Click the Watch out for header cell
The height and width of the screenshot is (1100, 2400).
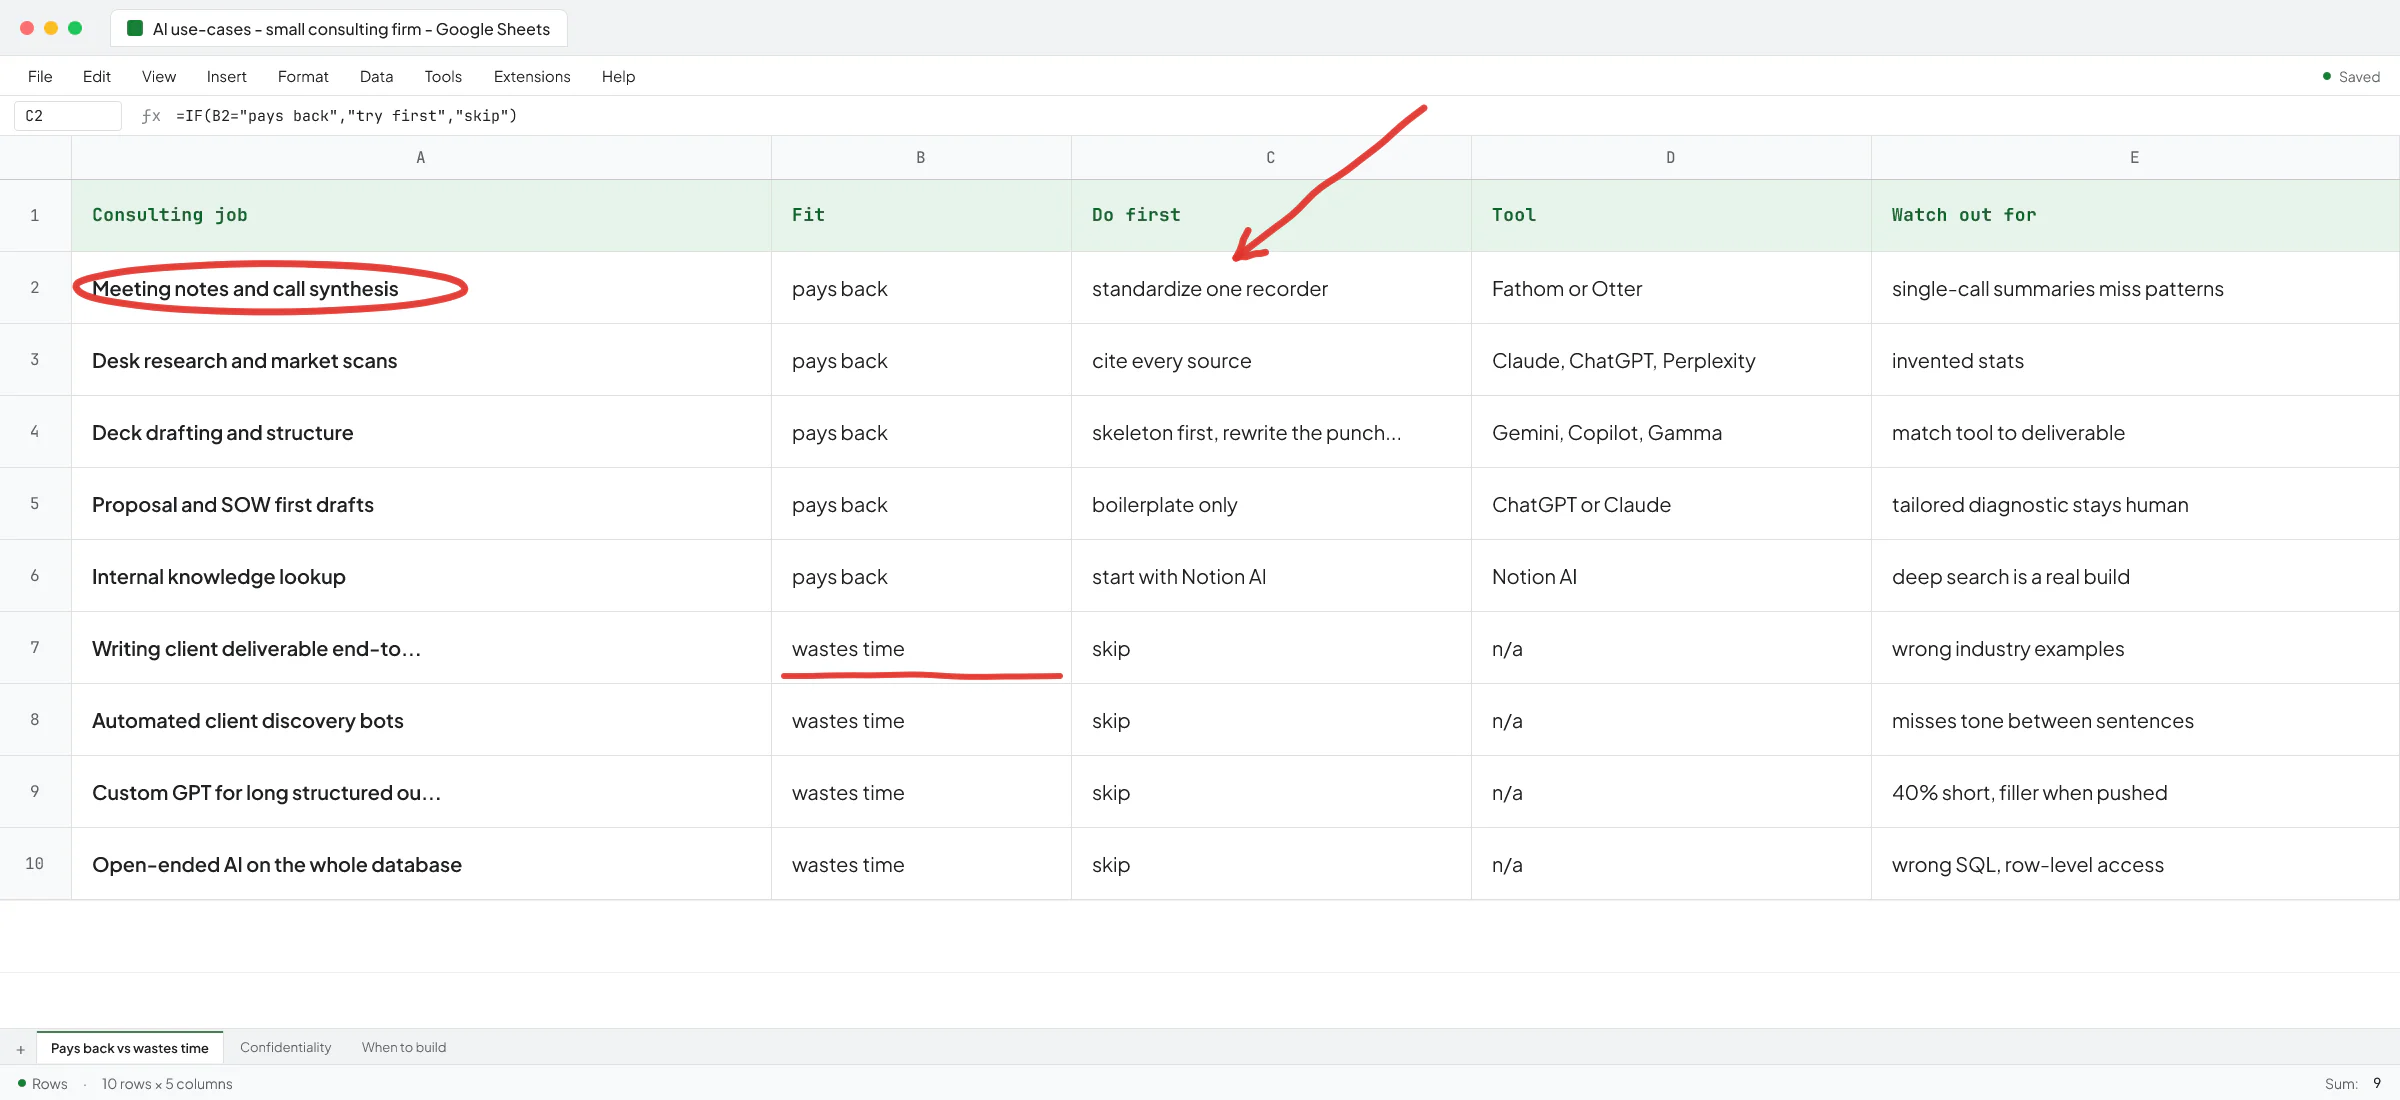(2135, 215)
